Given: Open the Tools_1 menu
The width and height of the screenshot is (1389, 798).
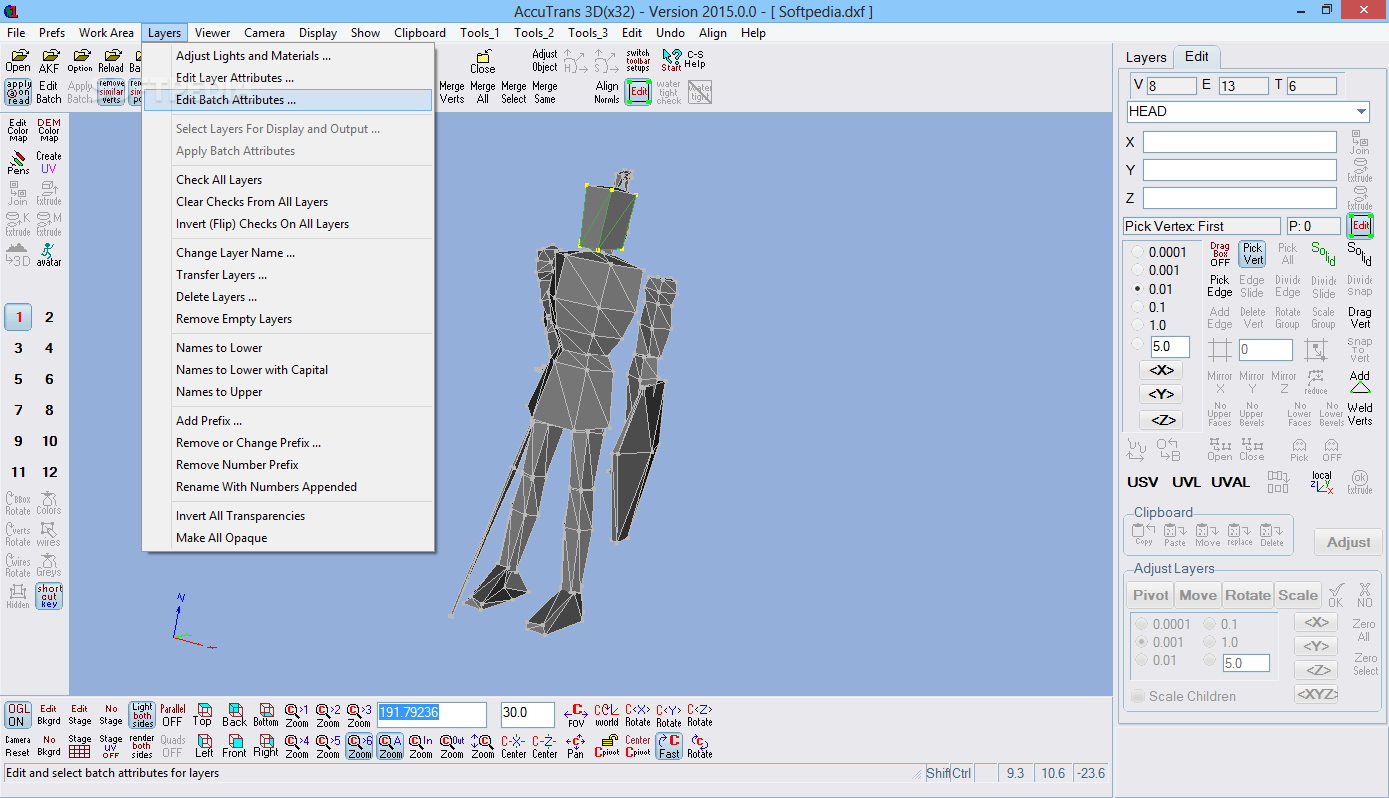Looking at the screenshot, I should pyautogui.click(x=480, y=33).
